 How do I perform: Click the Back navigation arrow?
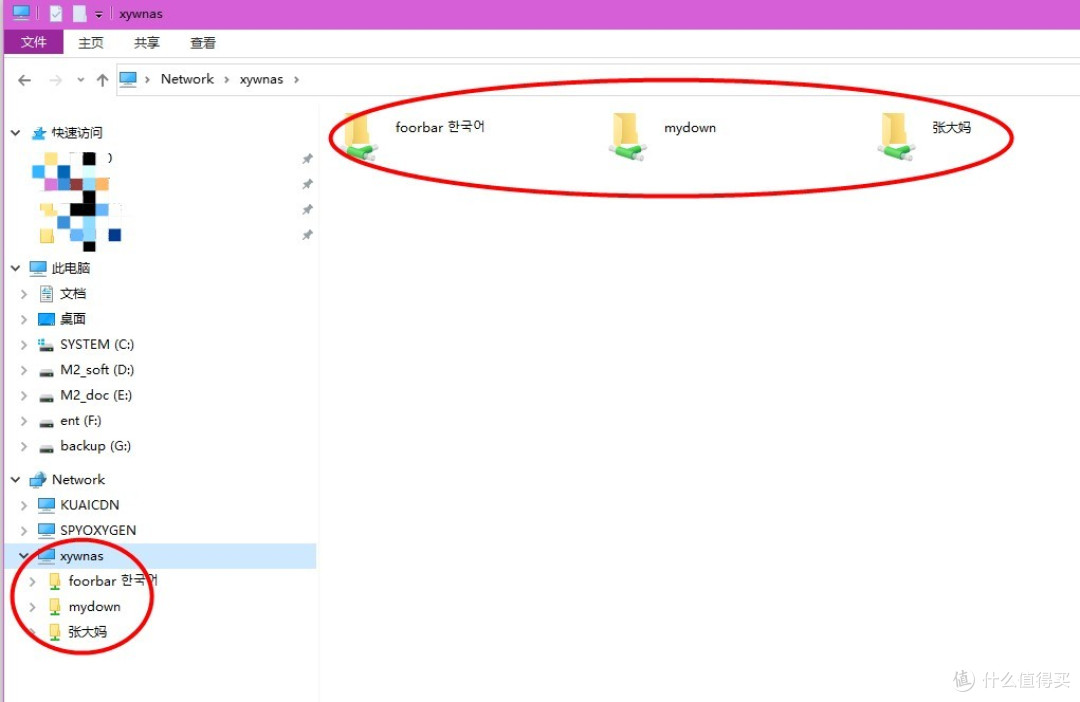click(24, 79)
